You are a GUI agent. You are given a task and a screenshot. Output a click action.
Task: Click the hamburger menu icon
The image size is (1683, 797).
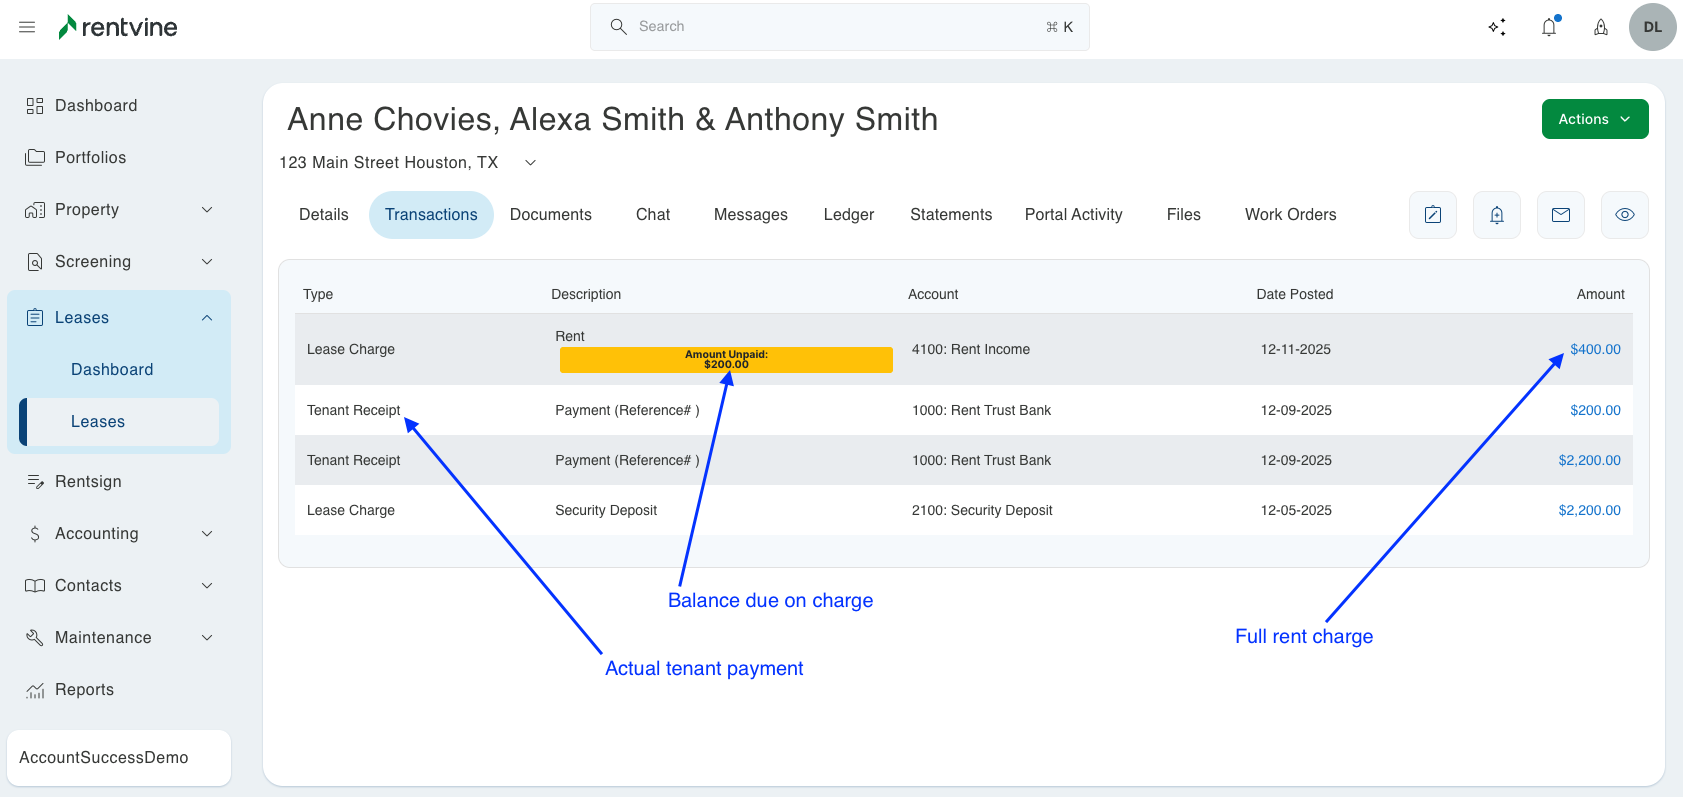point(27,27)
